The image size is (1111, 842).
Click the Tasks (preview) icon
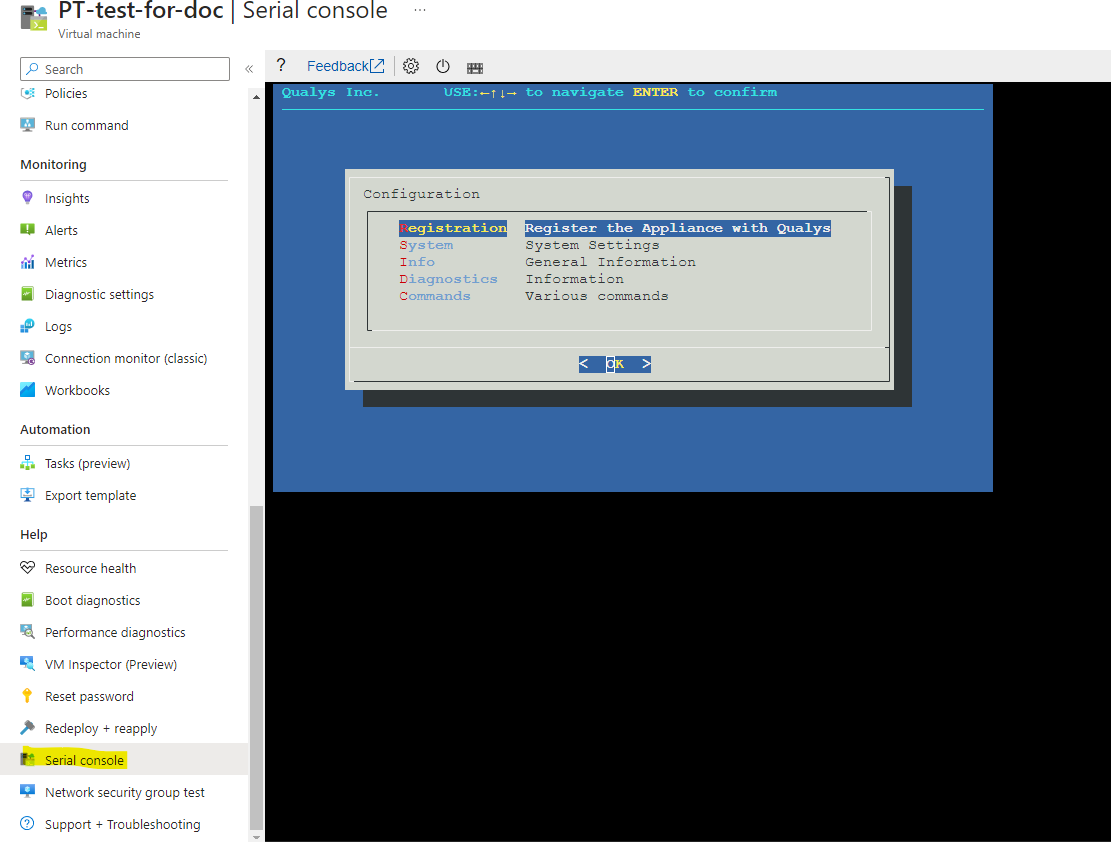[28, 463]
